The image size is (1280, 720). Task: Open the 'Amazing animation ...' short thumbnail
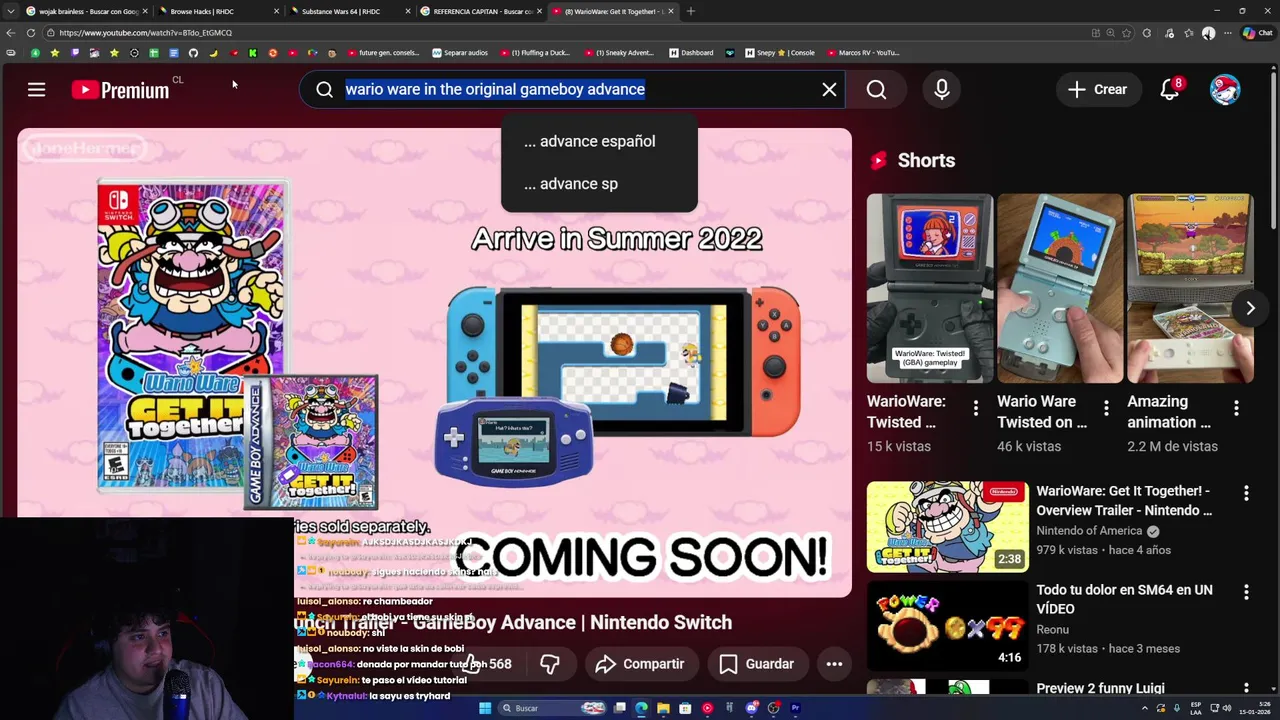point(1190,288)
